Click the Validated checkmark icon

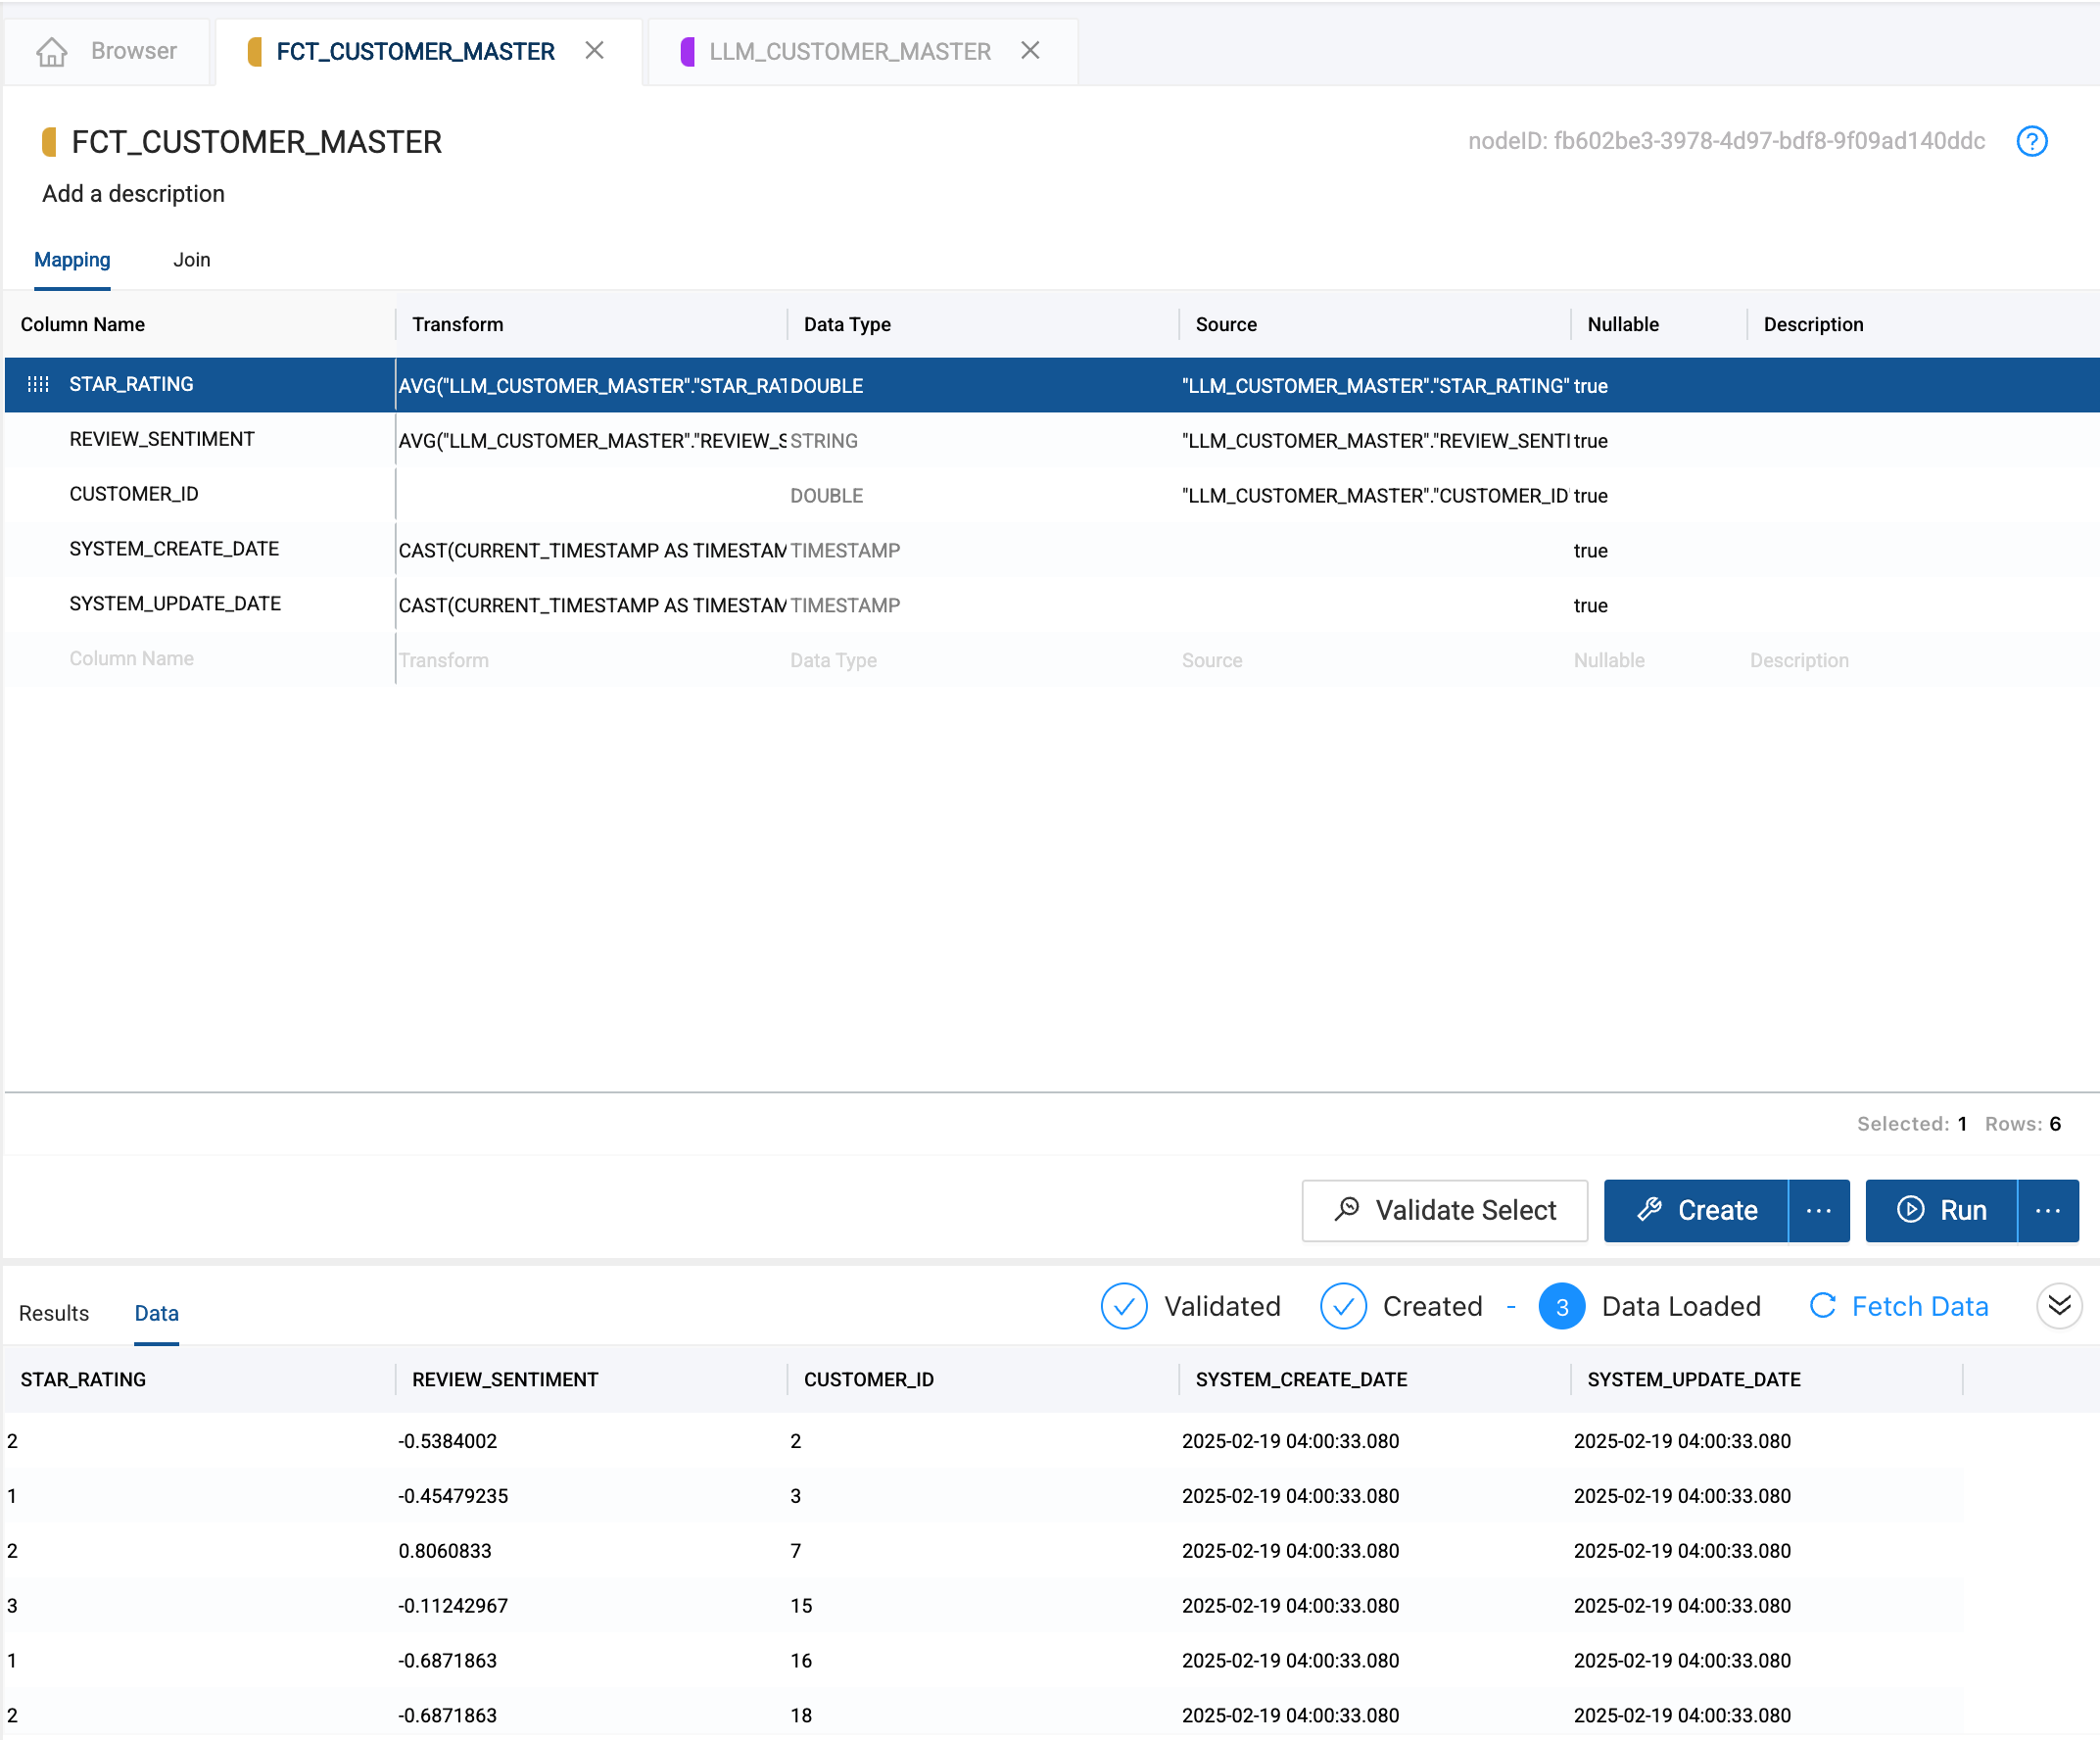[x=1123, y=1305]
